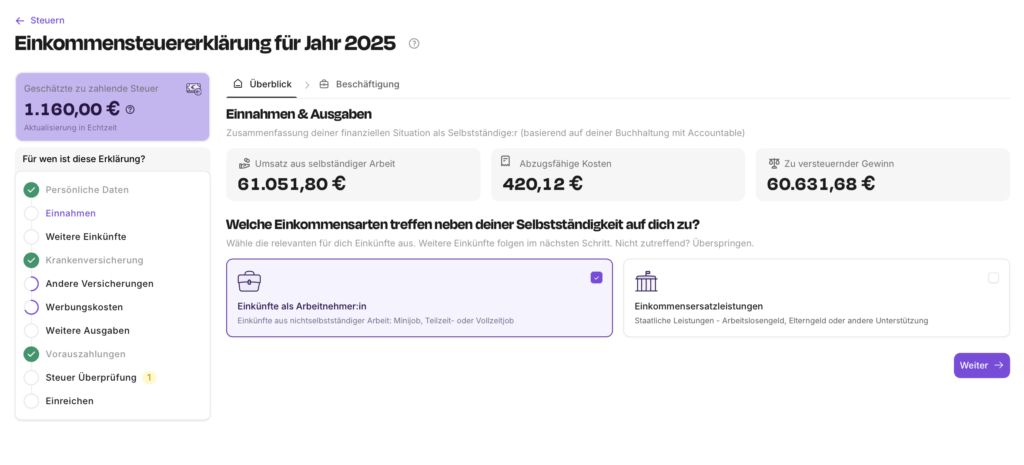The image size is (1024, 465).
Task: Click the house icon in the Überblick tab
Action: [238, 84]
